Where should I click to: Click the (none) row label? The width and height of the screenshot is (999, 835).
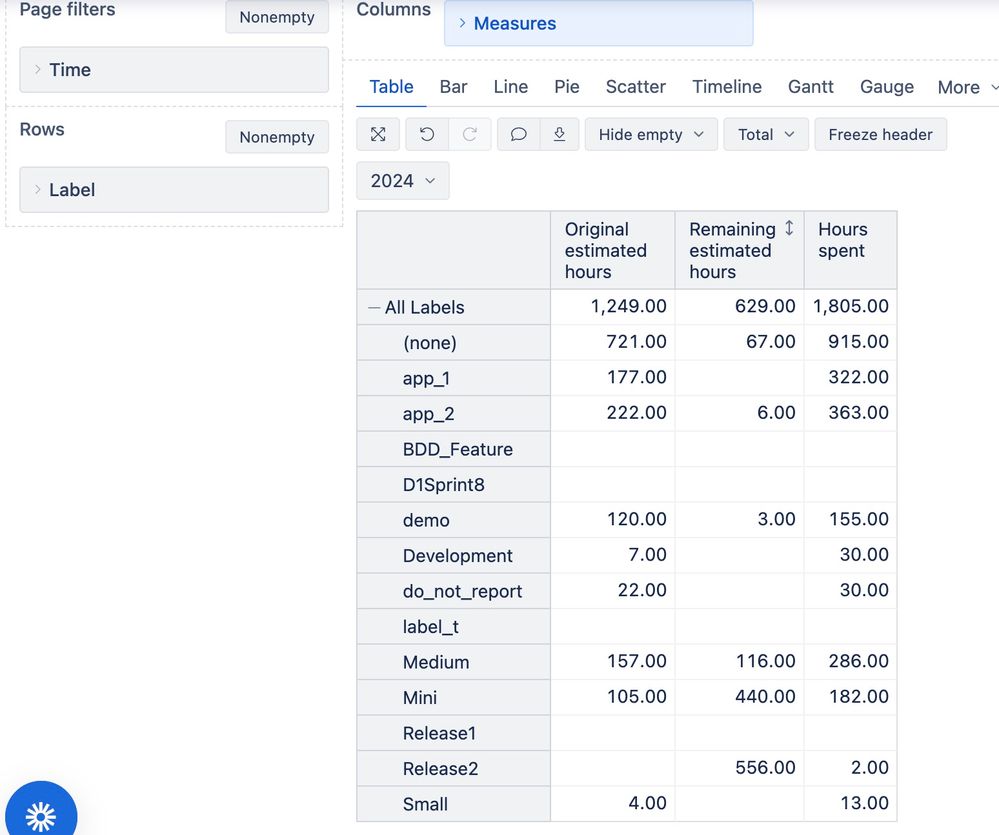pyautogui.click(x=429, y=343)
